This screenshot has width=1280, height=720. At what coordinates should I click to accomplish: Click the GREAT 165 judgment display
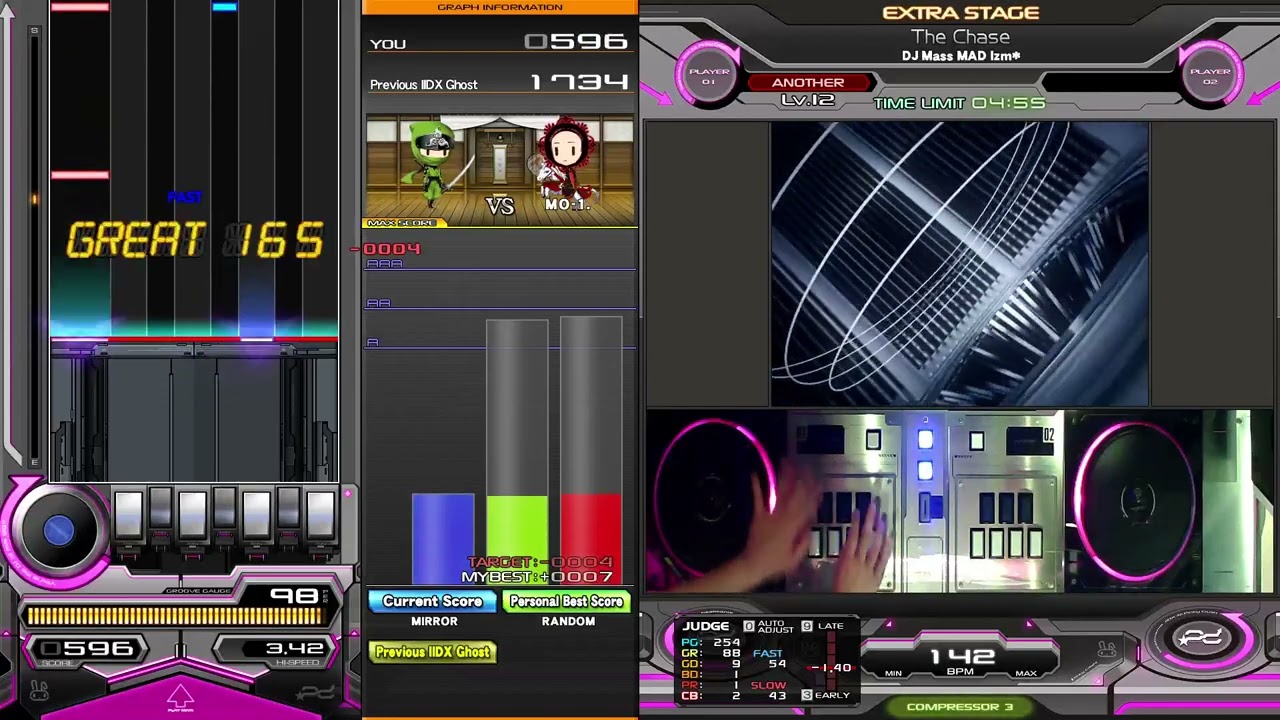coord(195,241)
